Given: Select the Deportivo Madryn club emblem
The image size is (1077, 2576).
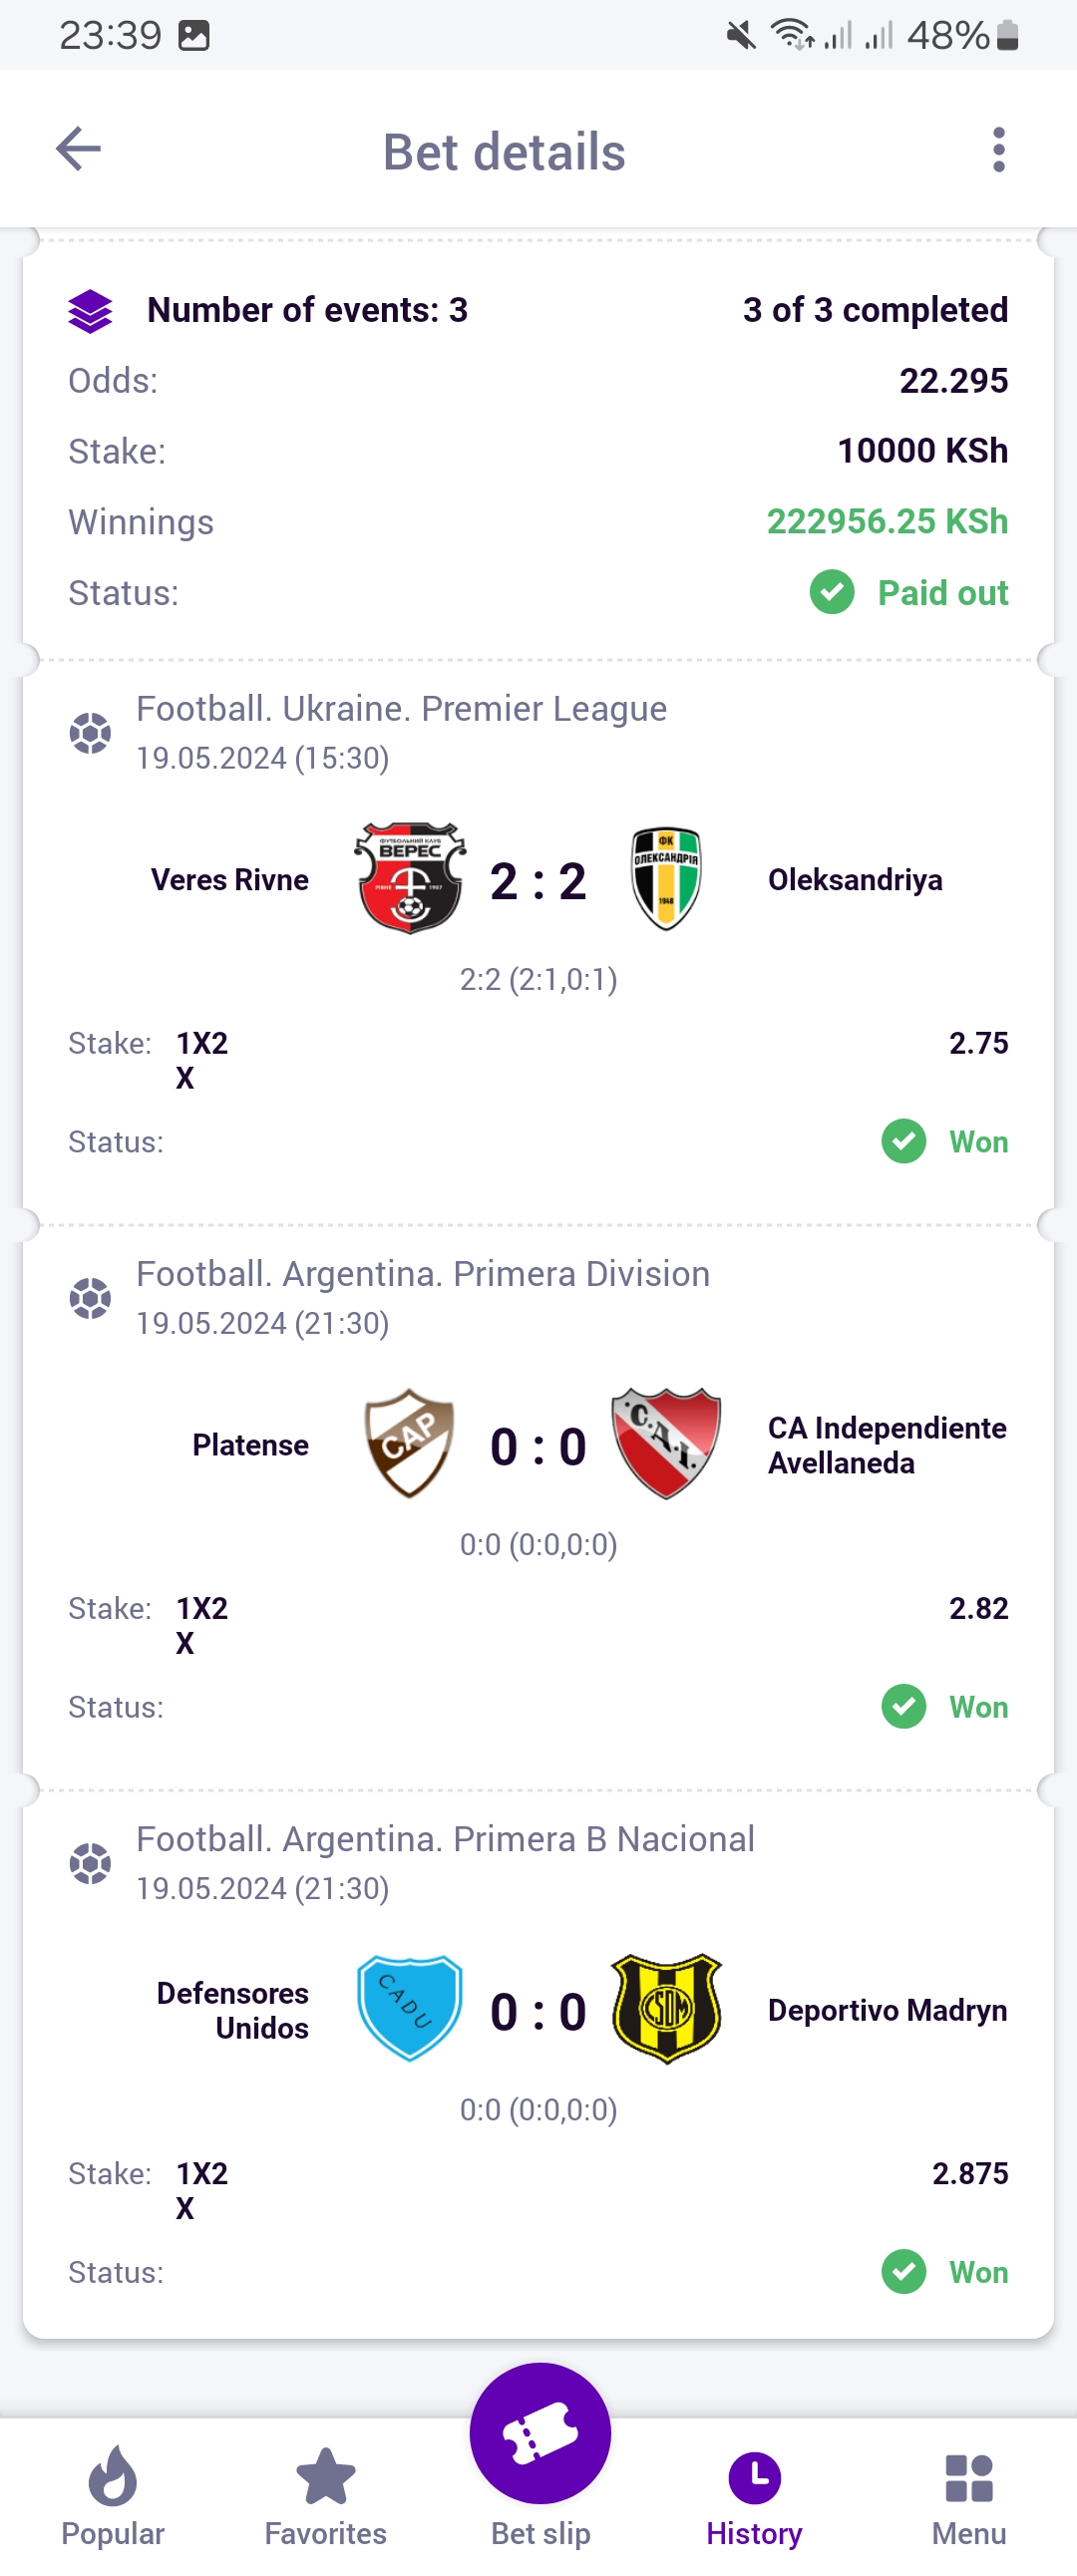Looking at the screenshot, I should [x=666, y=2008].
